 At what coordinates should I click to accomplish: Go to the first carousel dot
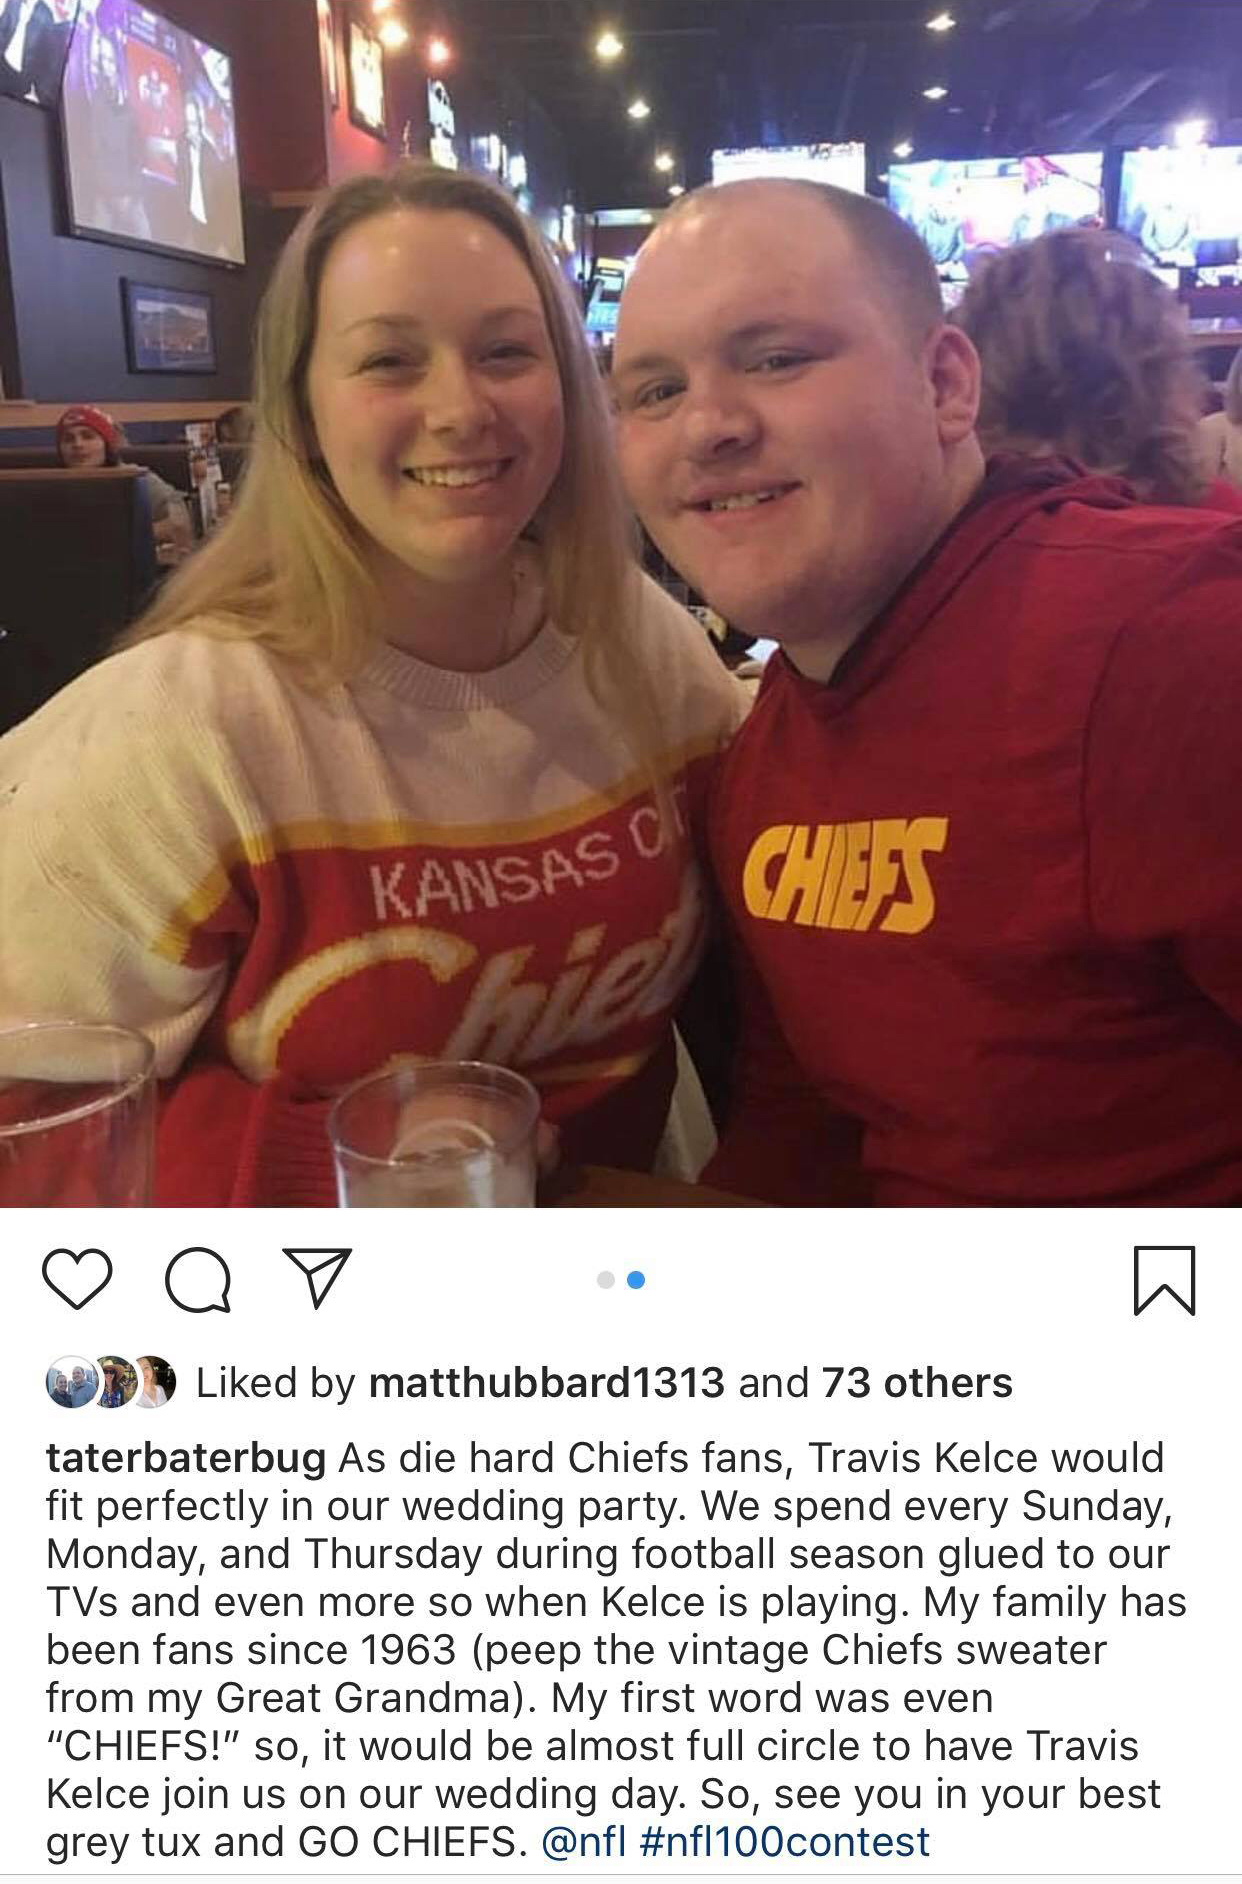pyautogui.click(x=605, y=1280)
